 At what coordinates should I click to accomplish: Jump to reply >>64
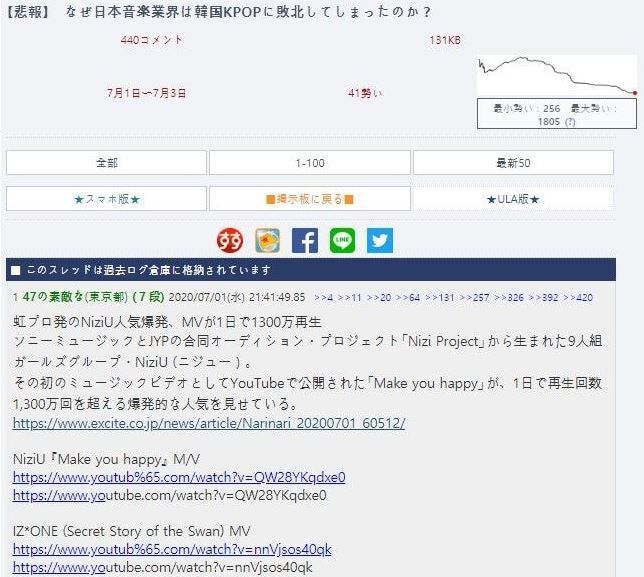click(408, 297)
